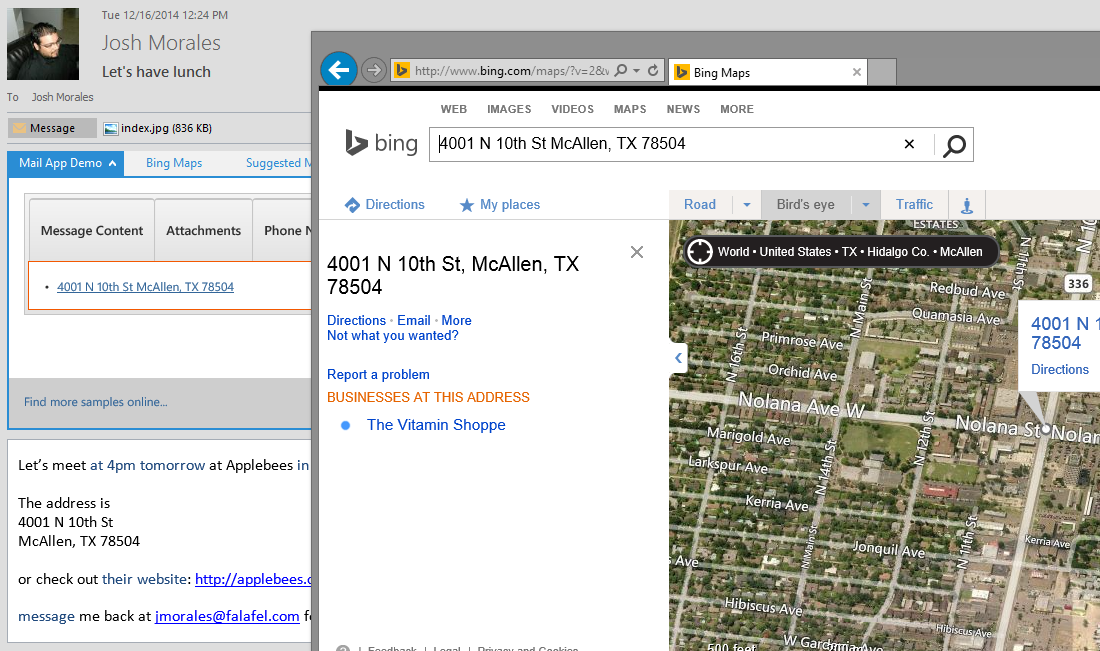Open The Vitamin Shoppe business link
The width and height of the screenshot is (1100, 651).
pos(436,425)
